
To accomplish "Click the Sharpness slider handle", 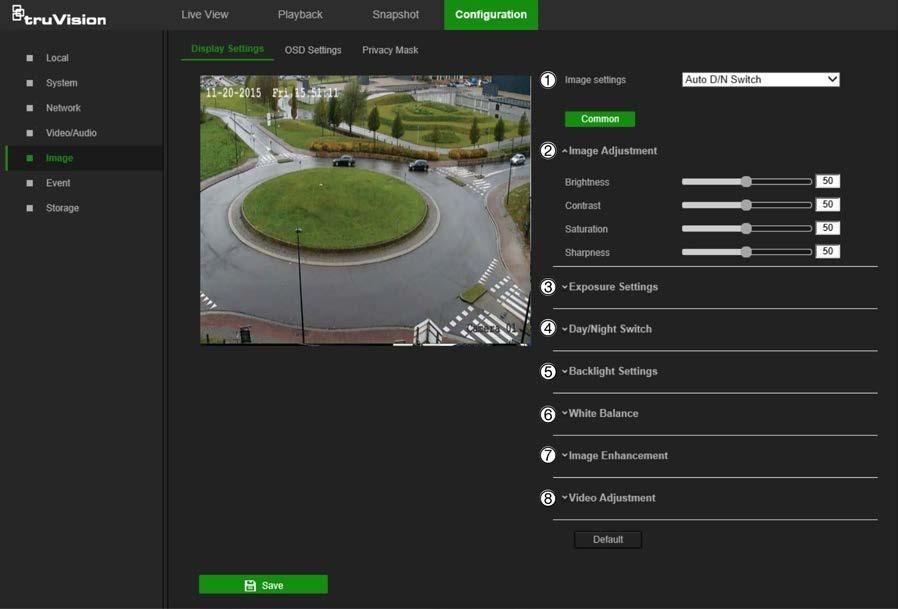I will coord(746,252).
